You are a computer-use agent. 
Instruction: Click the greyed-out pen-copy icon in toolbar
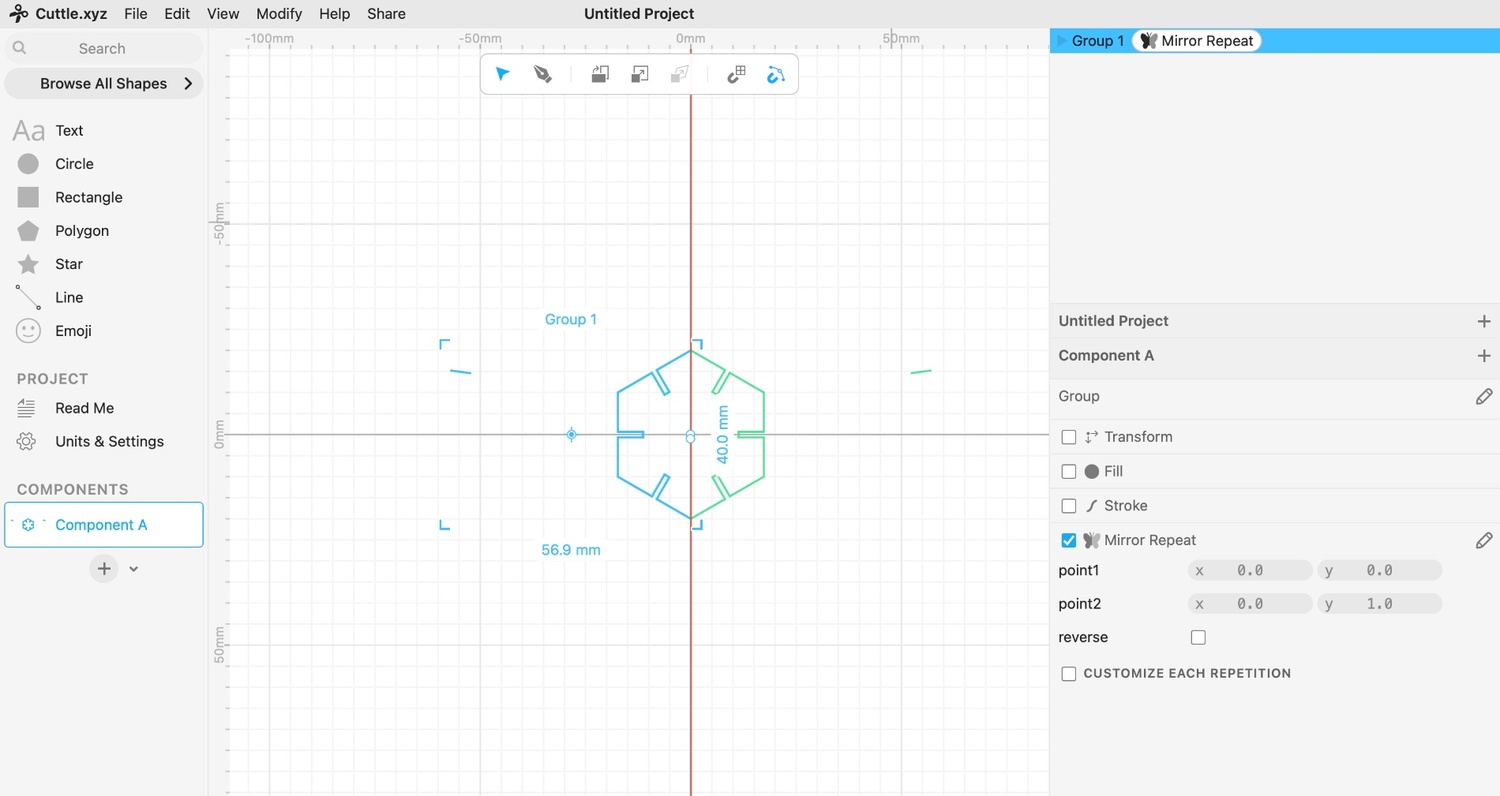(680, 74)
